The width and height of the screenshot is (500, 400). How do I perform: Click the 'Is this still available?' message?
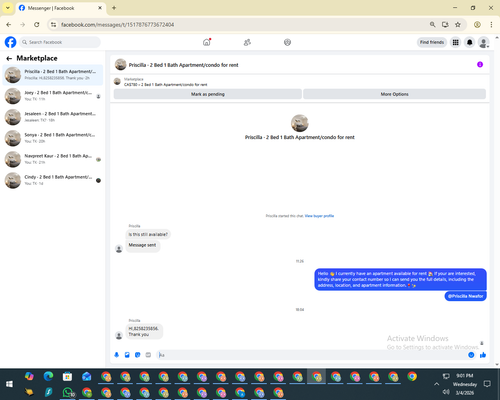coord(148,234)
